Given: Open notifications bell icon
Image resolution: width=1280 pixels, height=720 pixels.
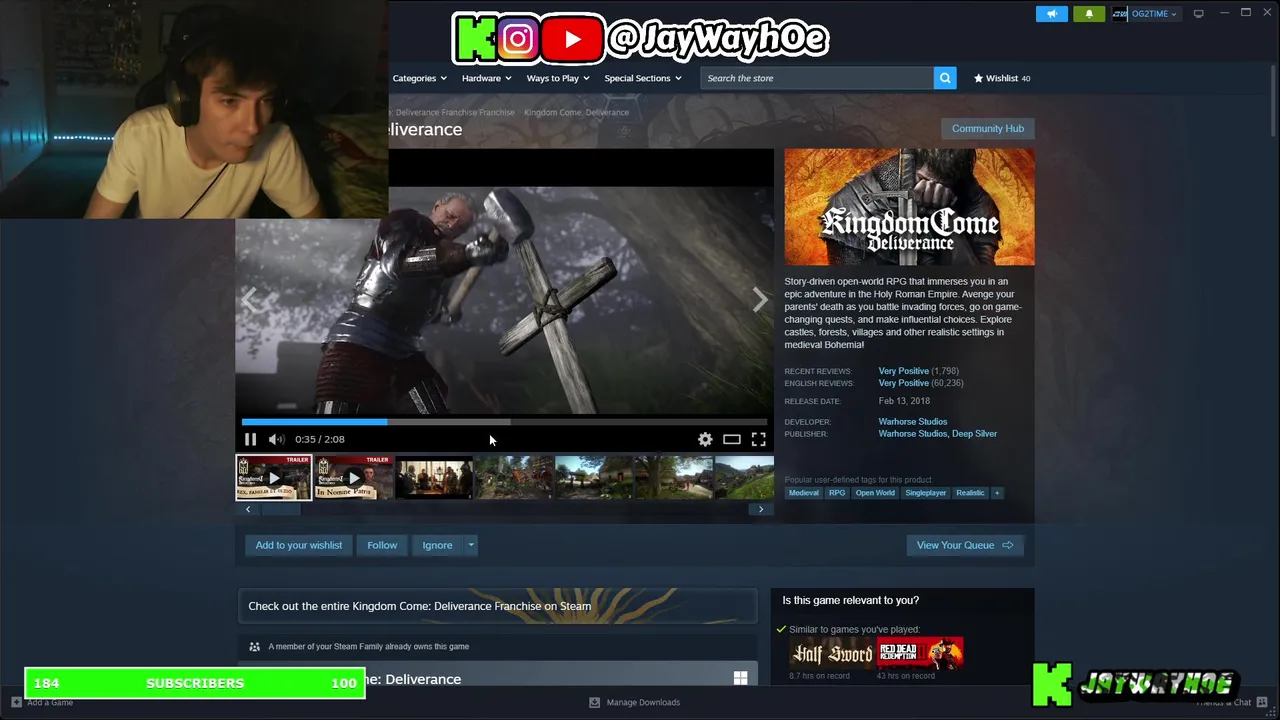Looking at the screenshot, I should tap(1089, 14).
